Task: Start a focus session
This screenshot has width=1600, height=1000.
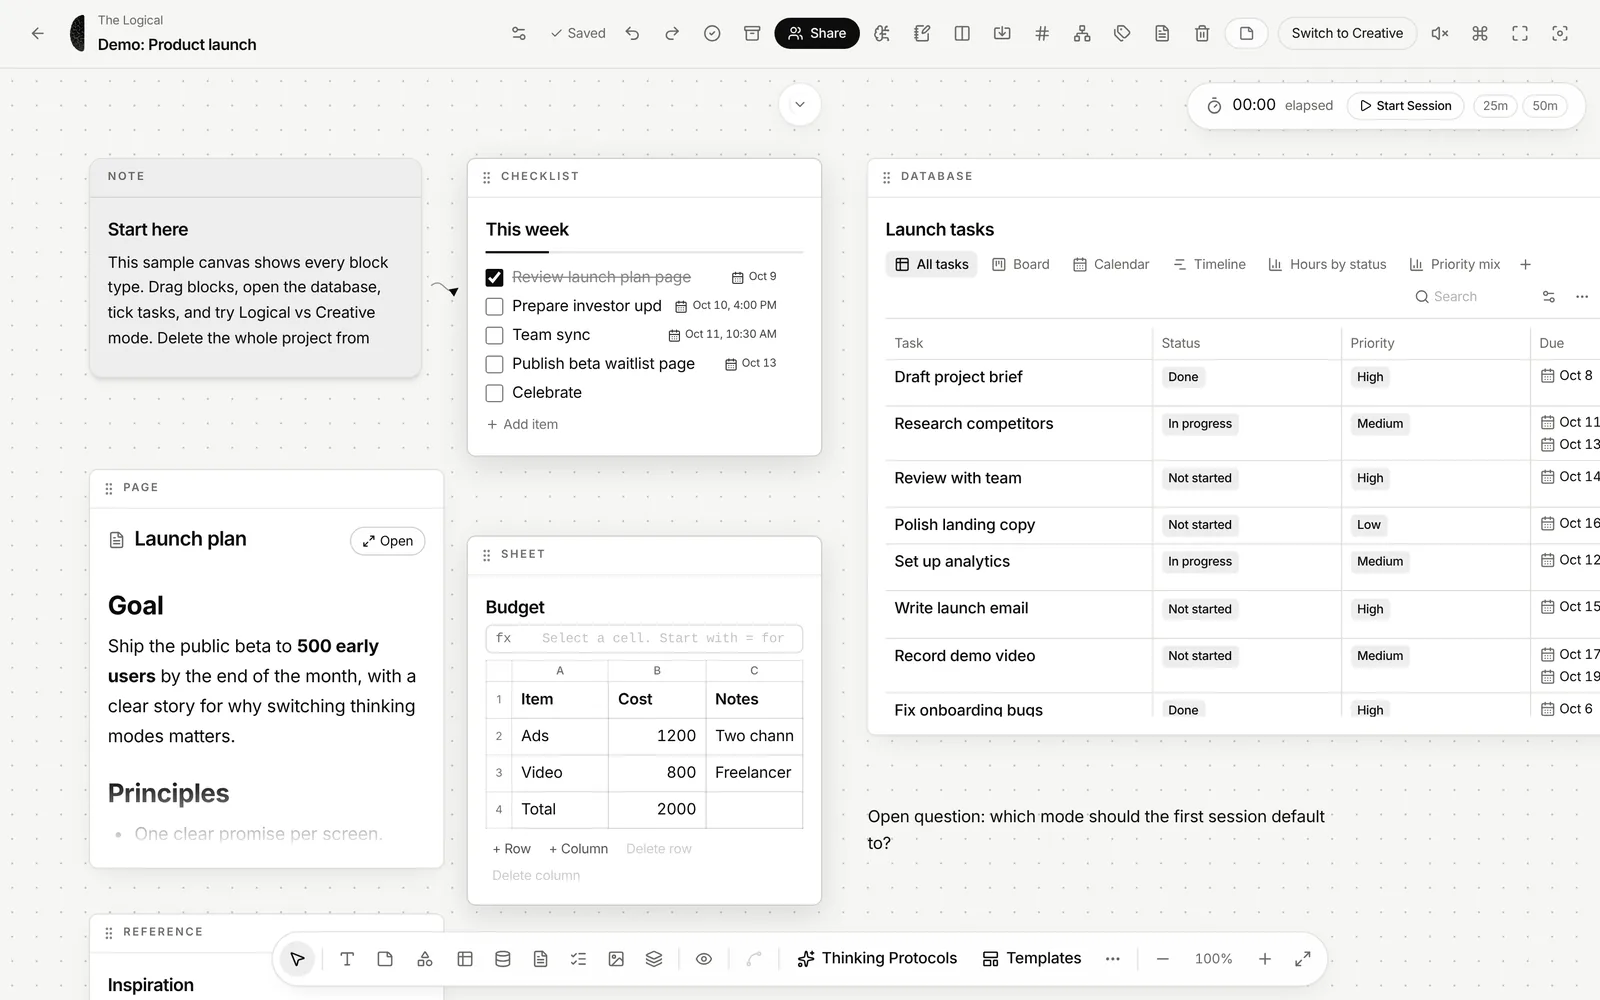Action: pos(1405,106)
